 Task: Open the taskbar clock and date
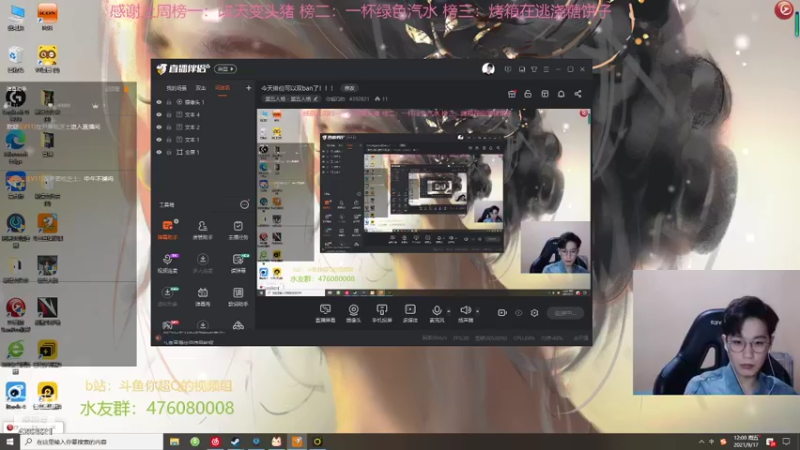pyautogui.click(x=746, y=441)
